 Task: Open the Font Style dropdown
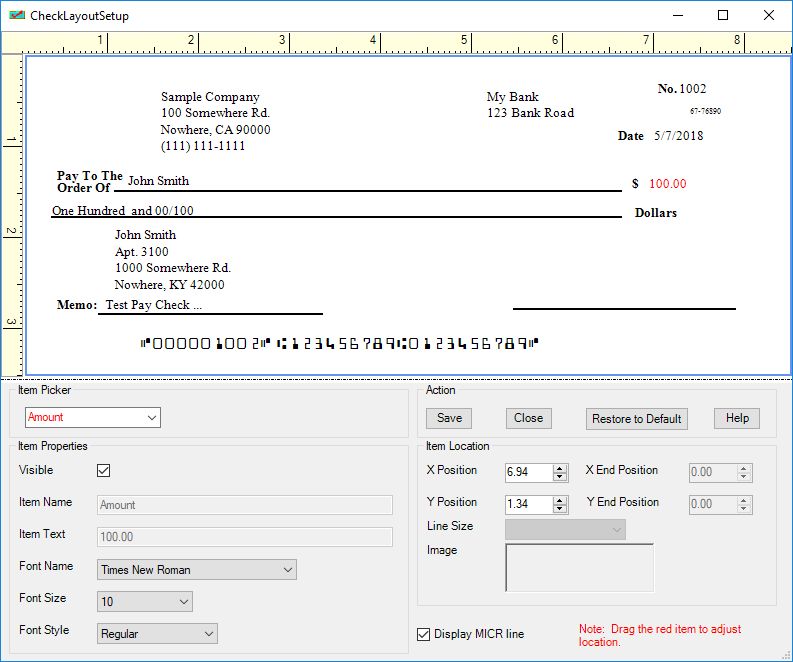[x=157, y=634]
